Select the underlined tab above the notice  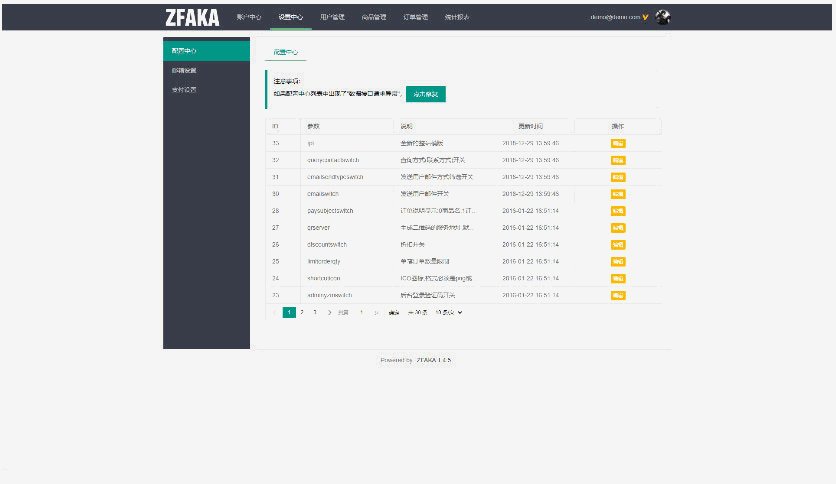(286, 52)
